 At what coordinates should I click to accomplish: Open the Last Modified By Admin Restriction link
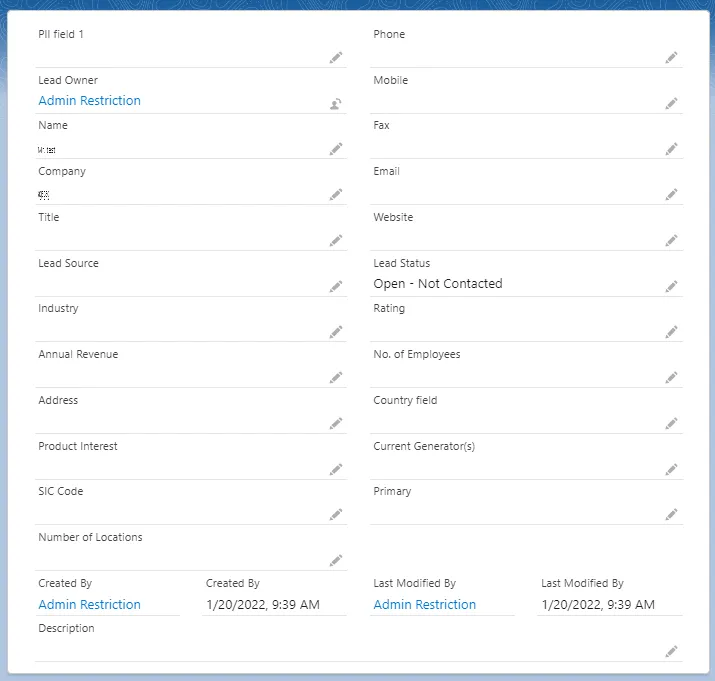pos(425,605)
